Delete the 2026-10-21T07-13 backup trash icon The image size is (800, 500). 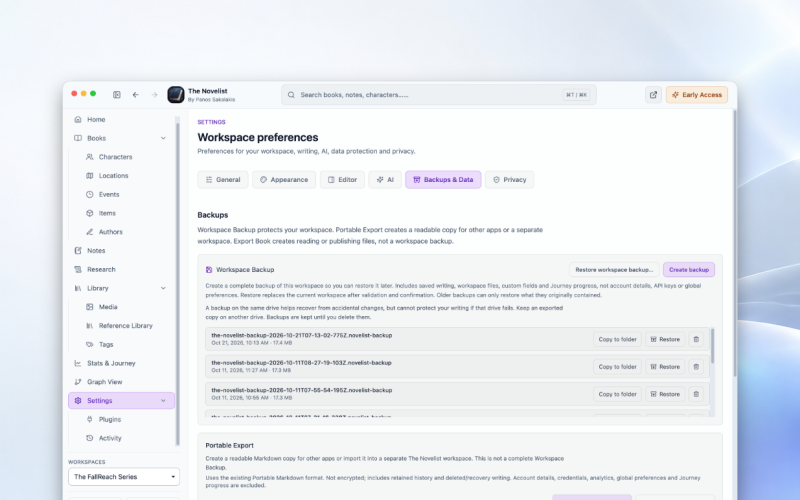tap(696, 339)
